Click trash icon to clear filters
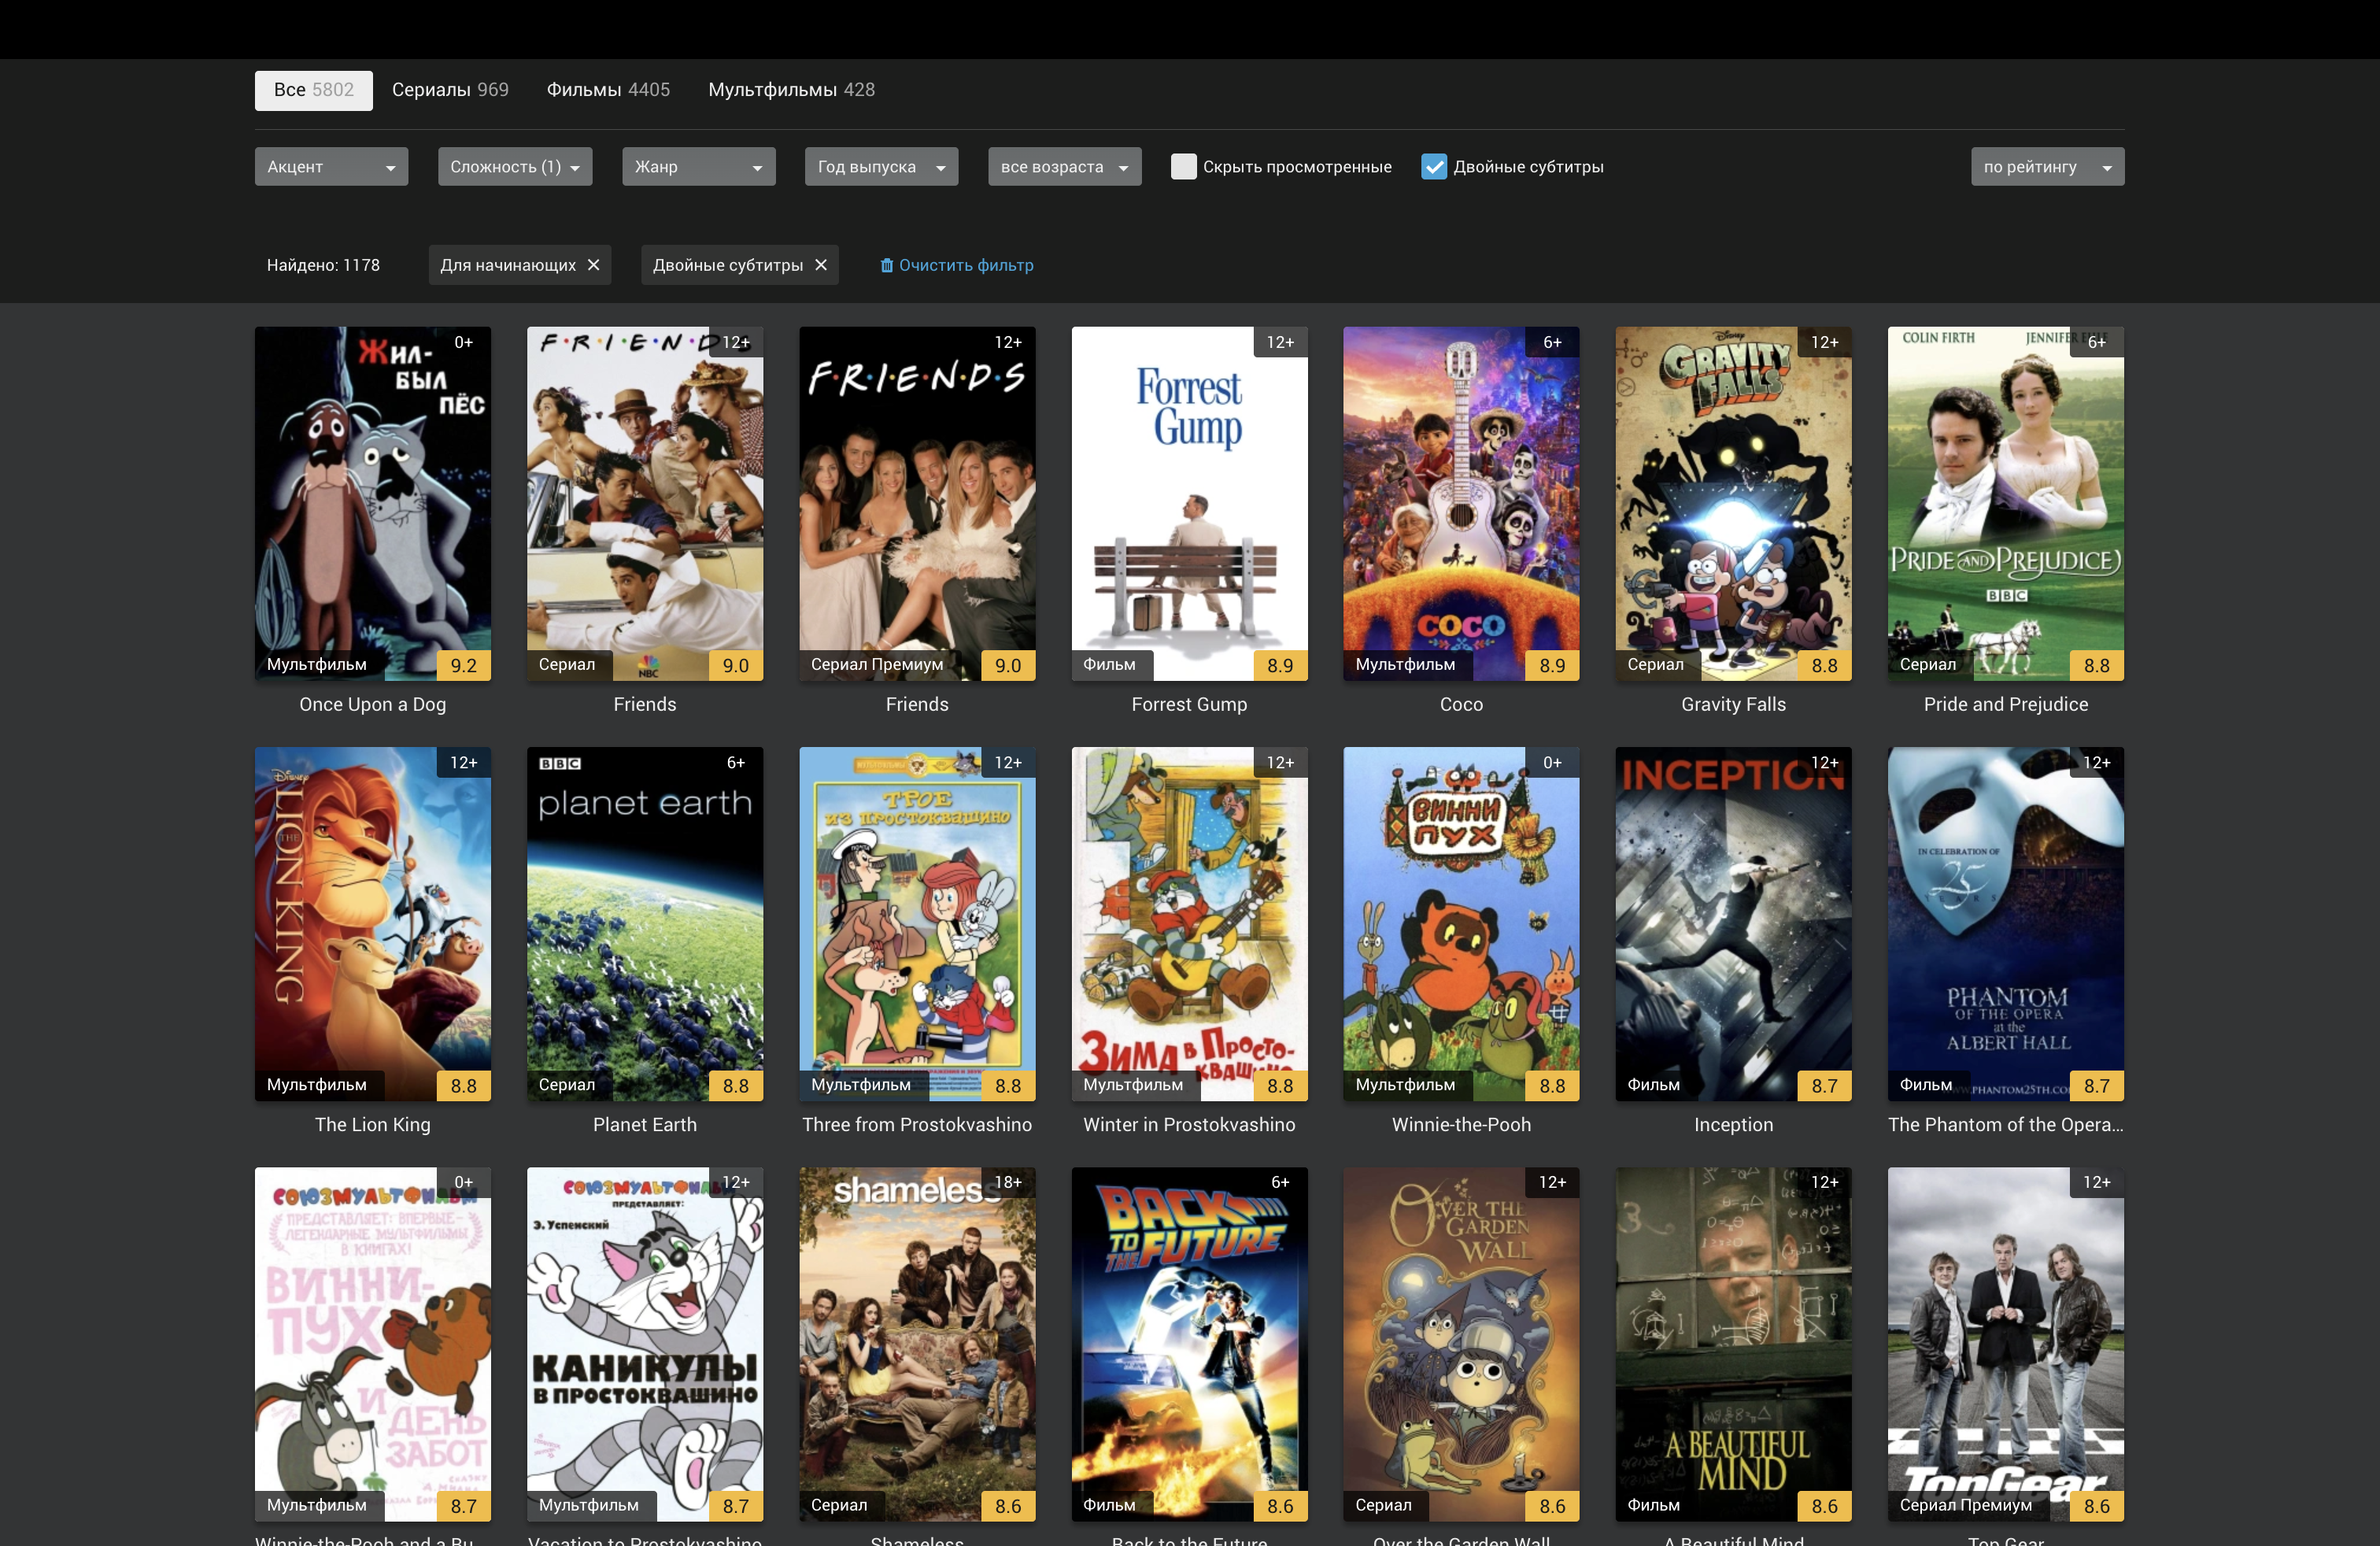2380x1546 pixels. [886, 265]
